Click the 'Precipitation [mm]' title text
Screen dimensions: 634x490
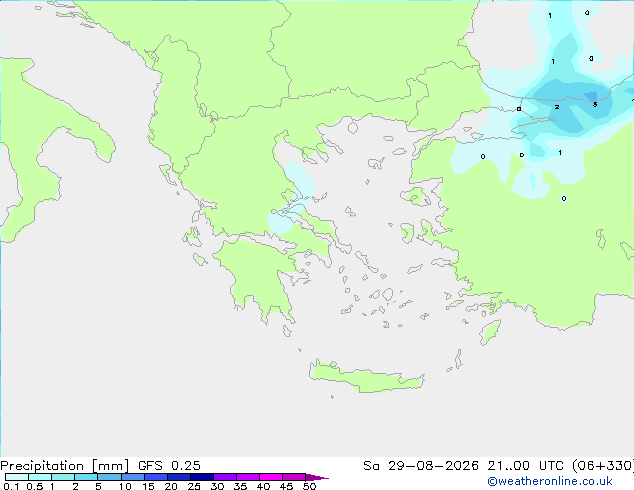(x=64, y=466)
